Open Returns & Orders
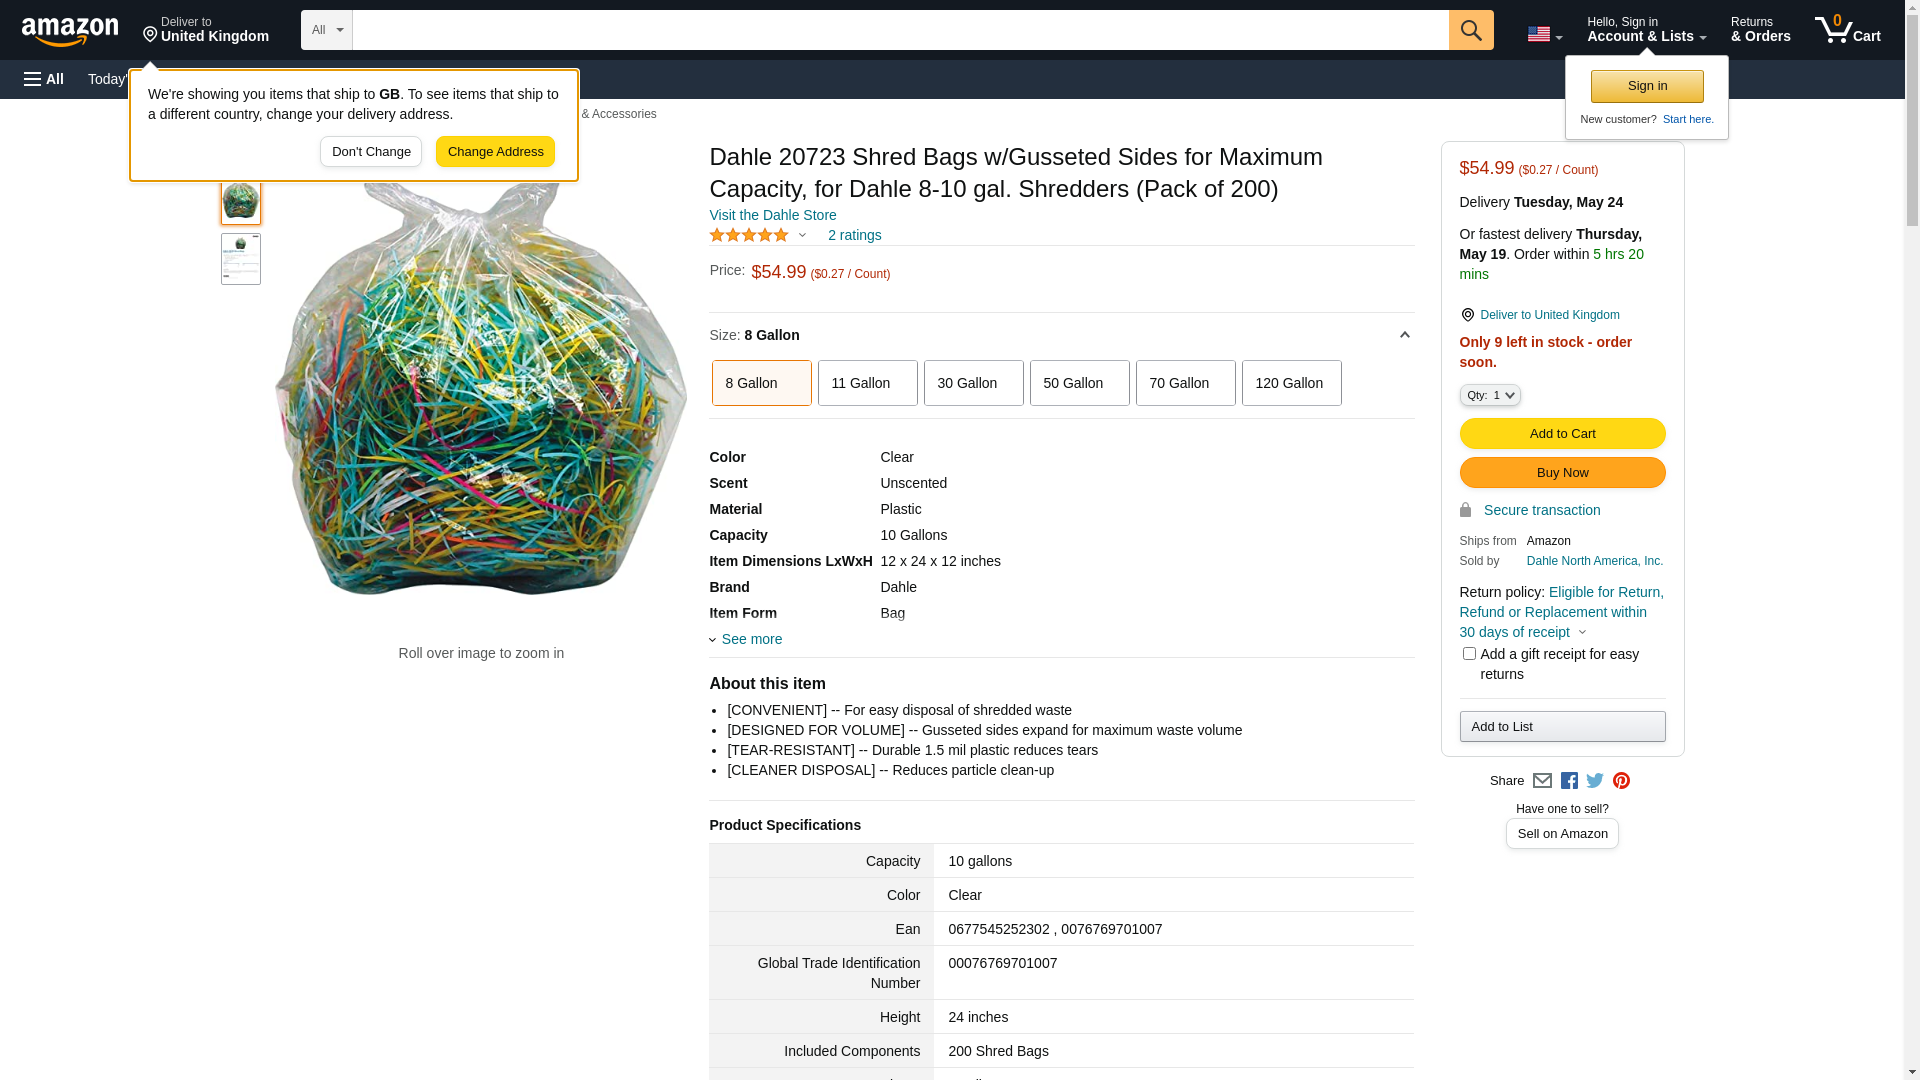Image resolution: width=1920 pixels, height=1080 pixels. [1760, 30]
